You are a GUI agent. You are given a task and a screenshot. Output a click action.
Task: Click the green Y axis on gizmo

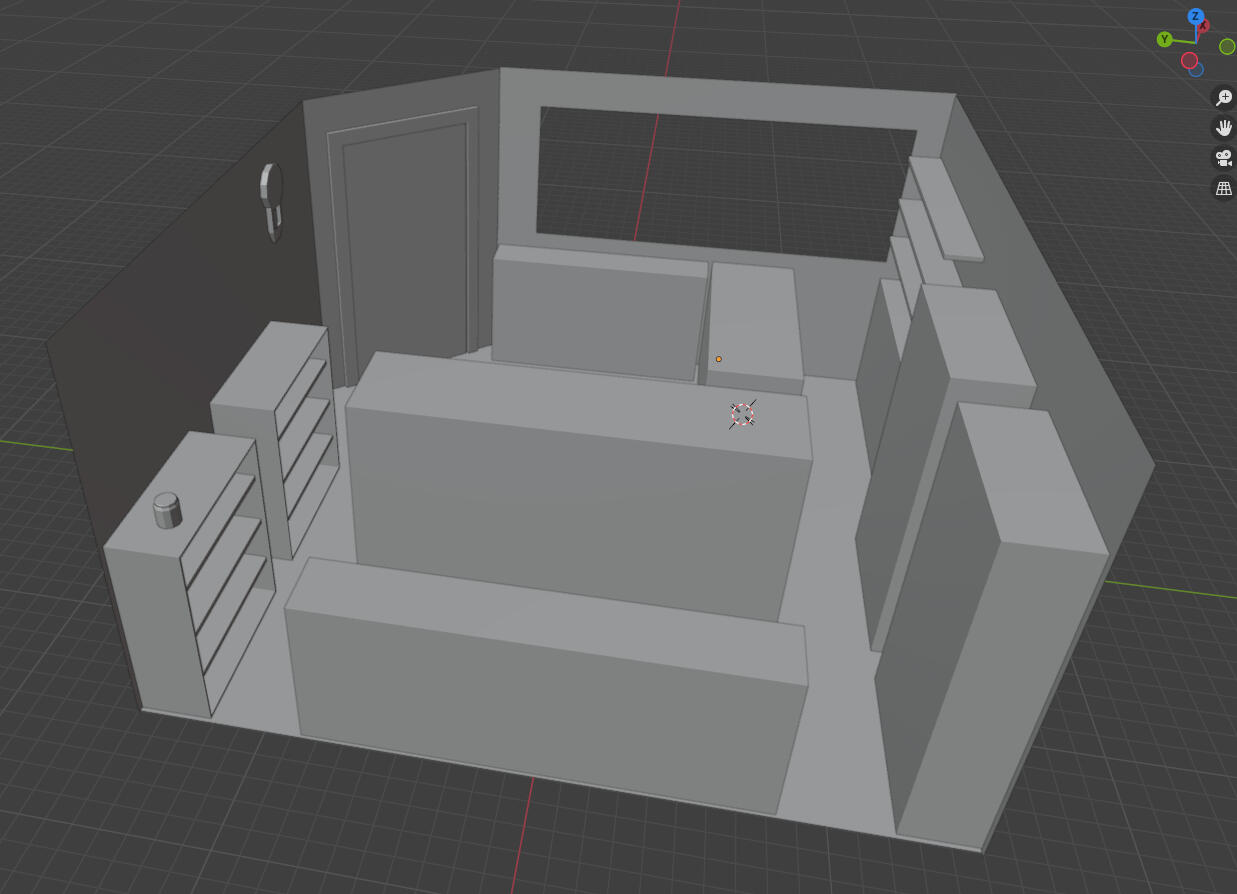(x=1164, y=39)
